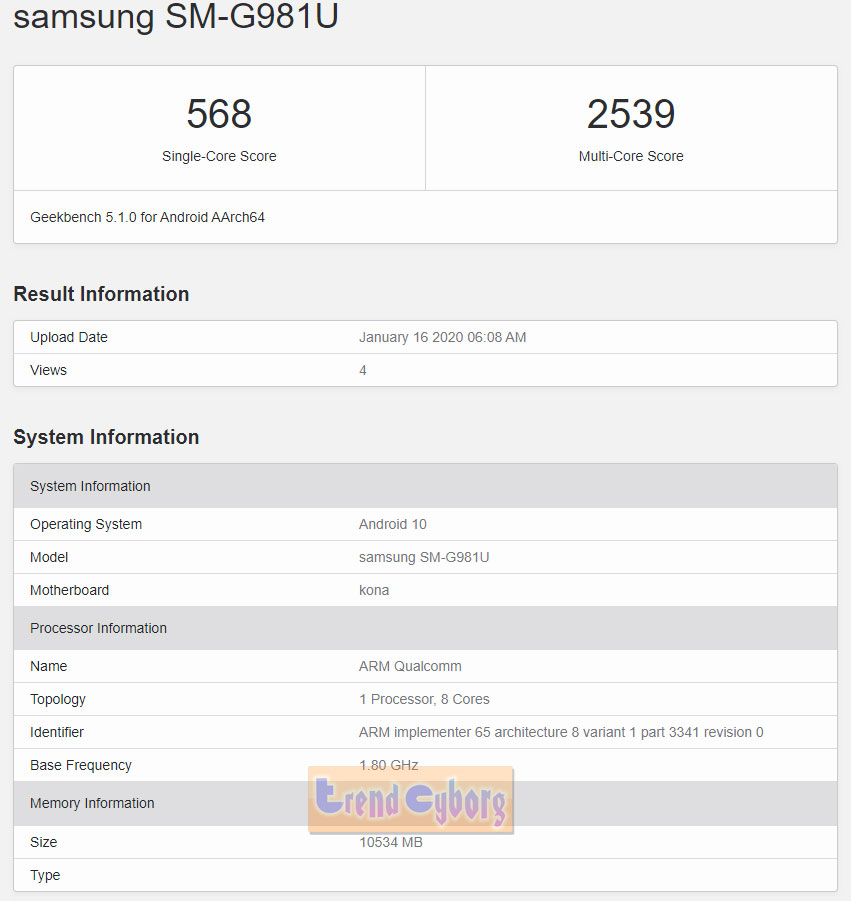The height and width of the screenshot is (901, 851).
Task: Select the Name value ARM Qualcomm
Action: pyautogui.click(x=408, y=666)
